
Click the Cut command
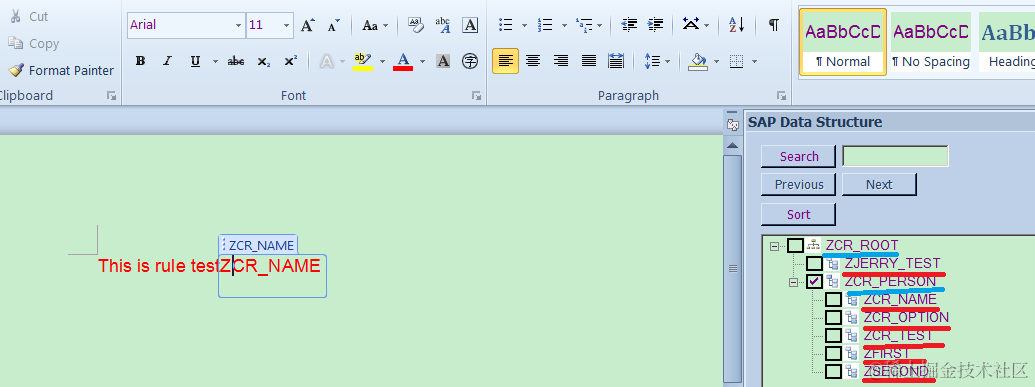[x=28, y=17]
